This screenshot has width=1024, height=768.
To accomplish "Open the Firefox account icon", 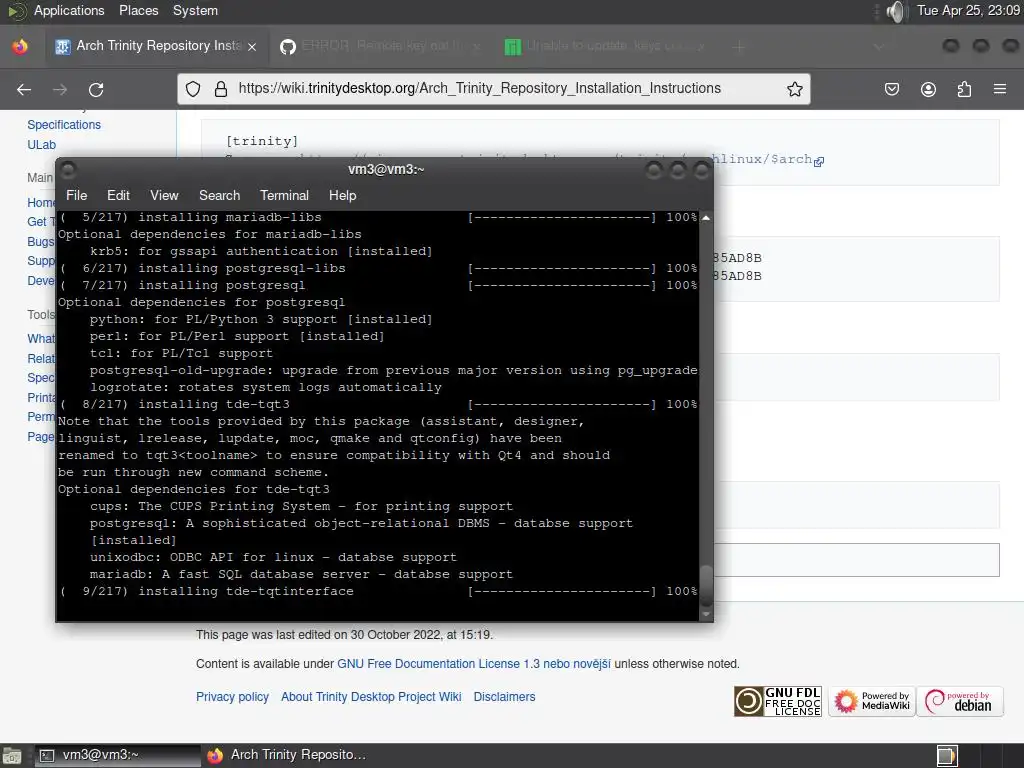I will (x=928, y=89).
